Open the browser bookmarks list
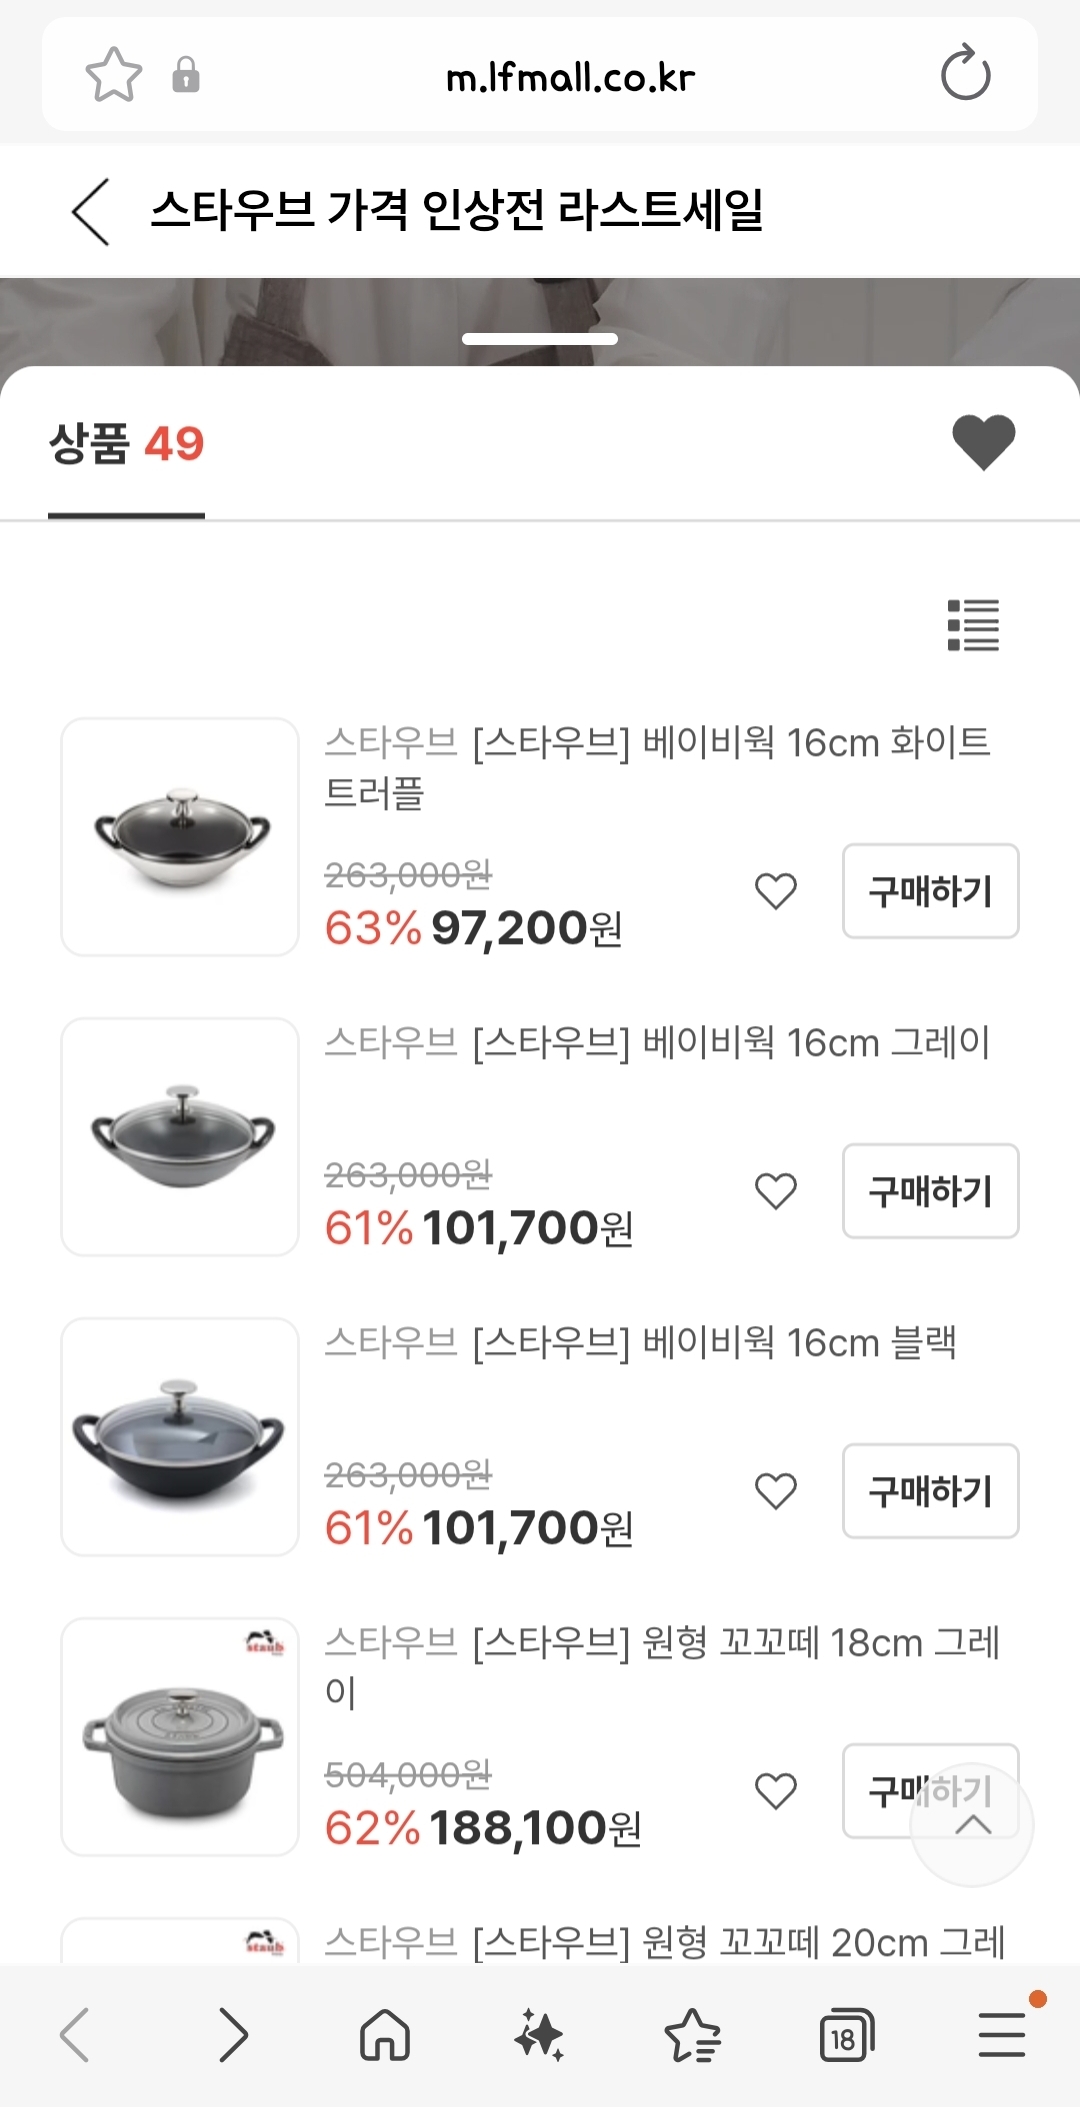Image resolution: width=1080 pixels, height=2107 pixels. pyautogui.click(x=692, y=2035)
